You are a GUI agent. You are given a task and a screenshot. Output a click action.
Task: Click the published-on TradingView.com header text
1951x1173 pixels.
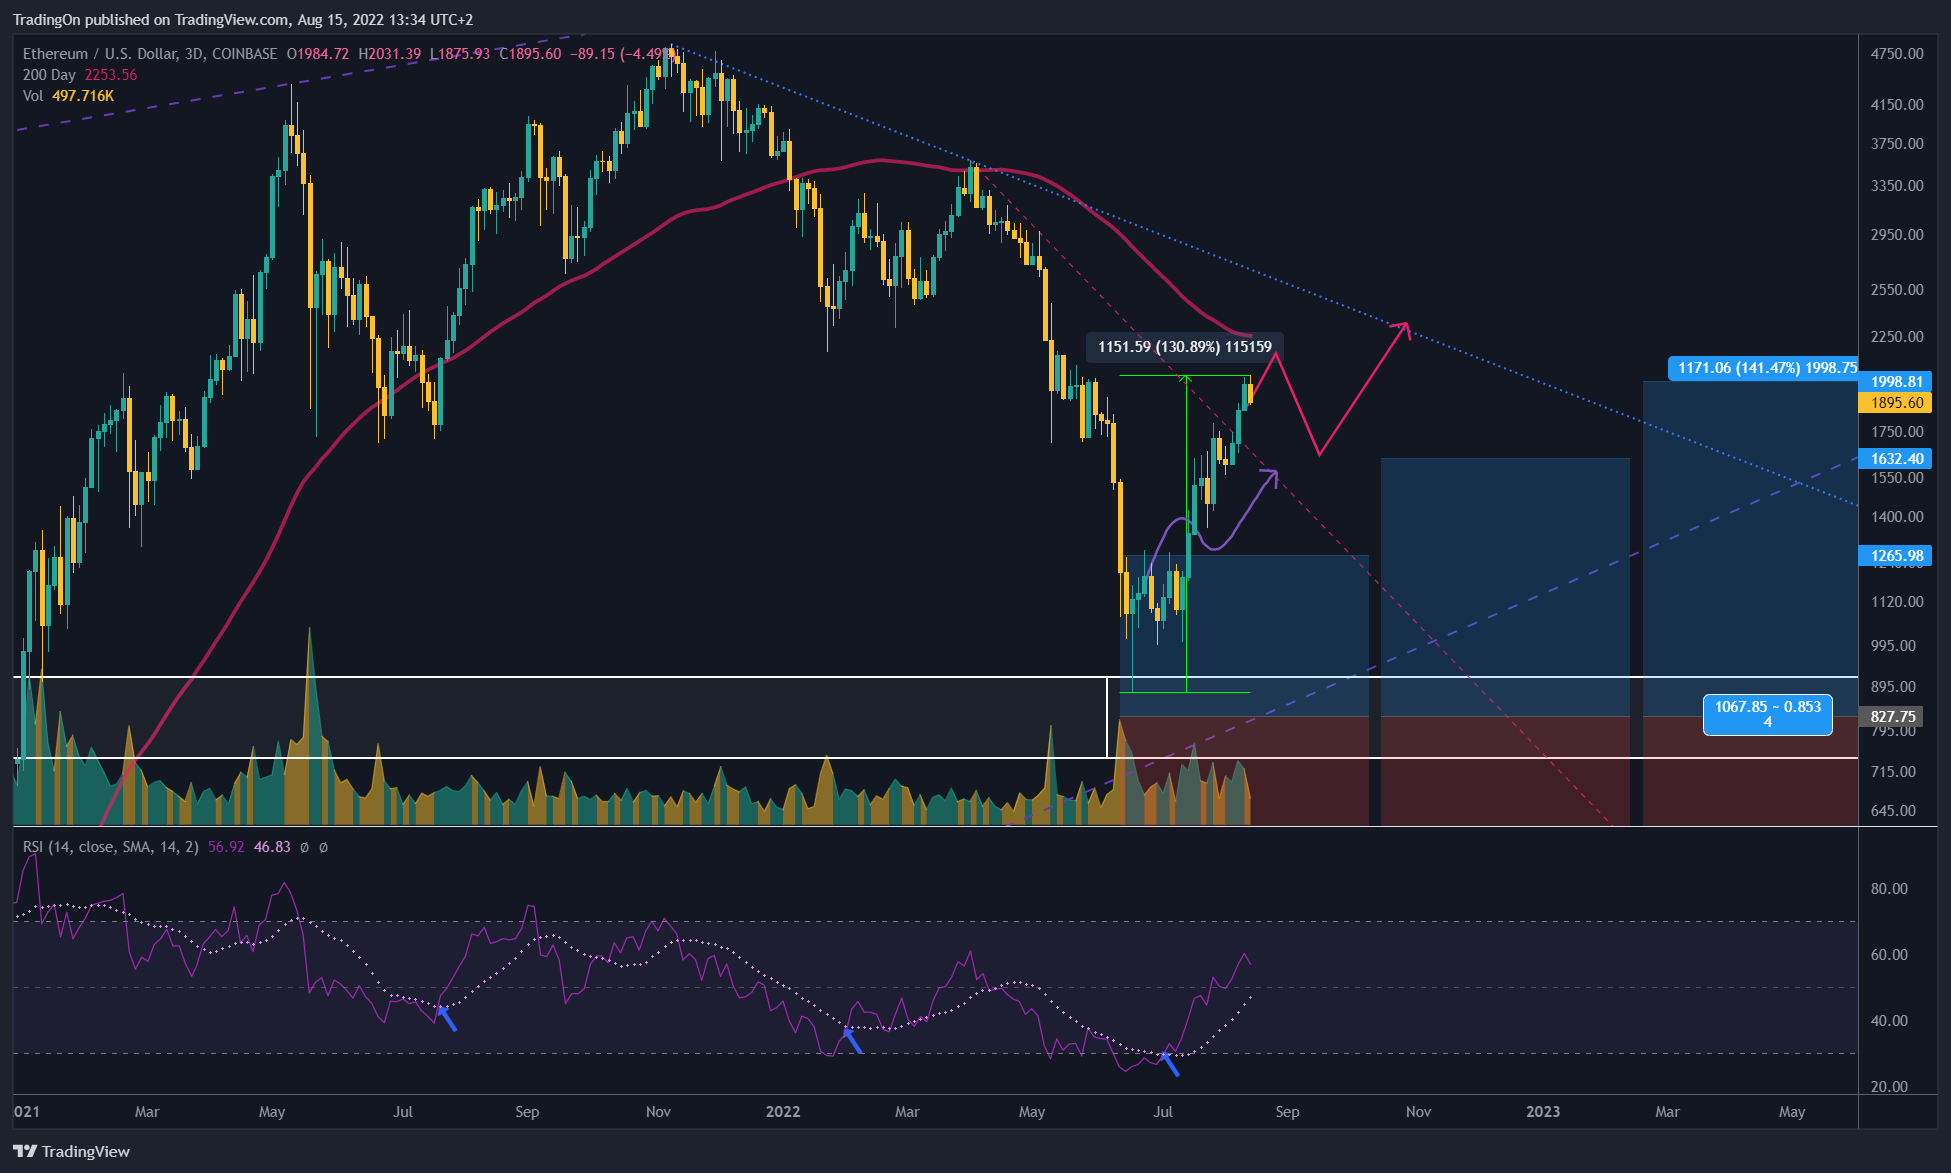click(x=243, y=19)
